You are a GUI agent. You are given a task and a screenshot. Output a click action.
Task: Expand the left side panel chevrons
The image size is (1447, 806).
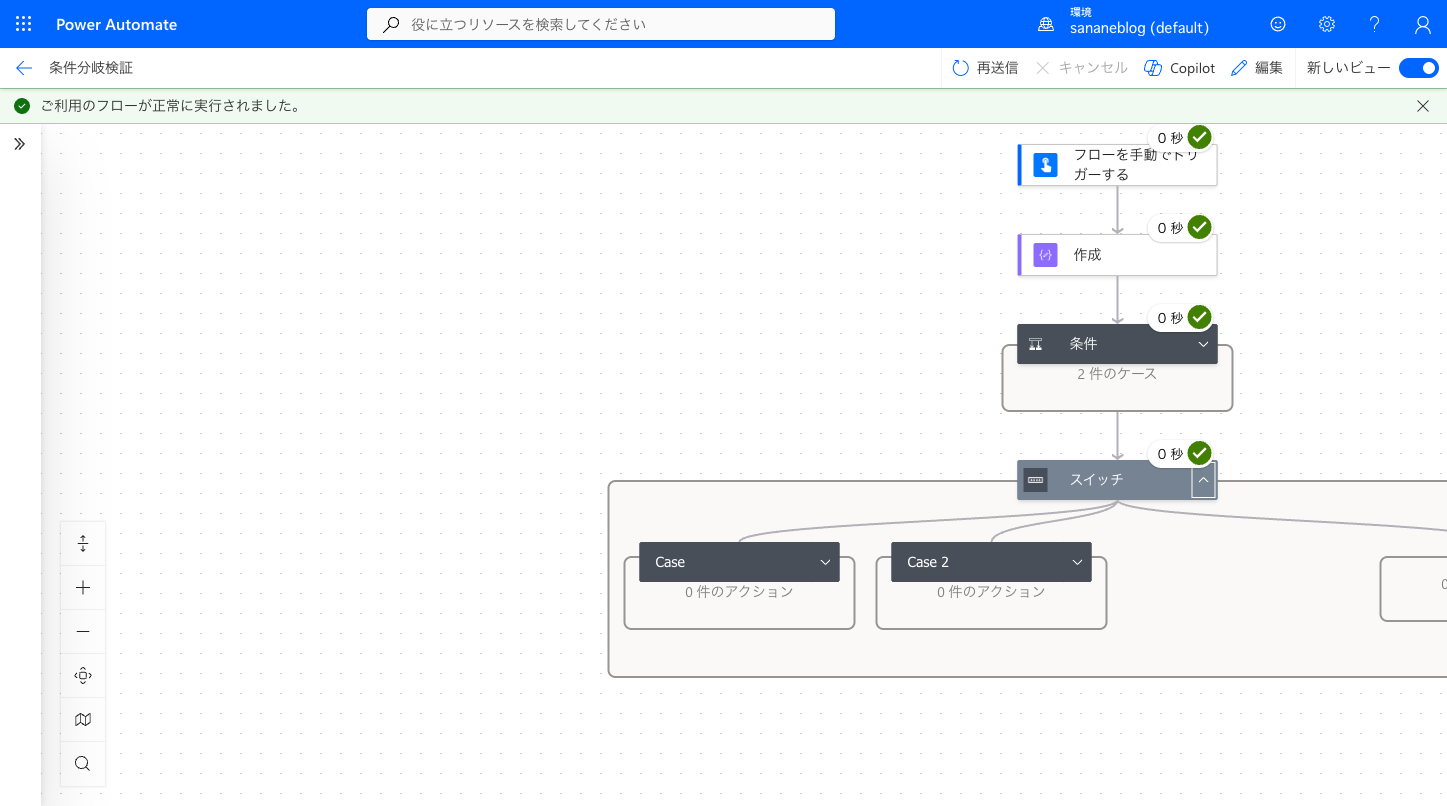[x=19, y=144]
